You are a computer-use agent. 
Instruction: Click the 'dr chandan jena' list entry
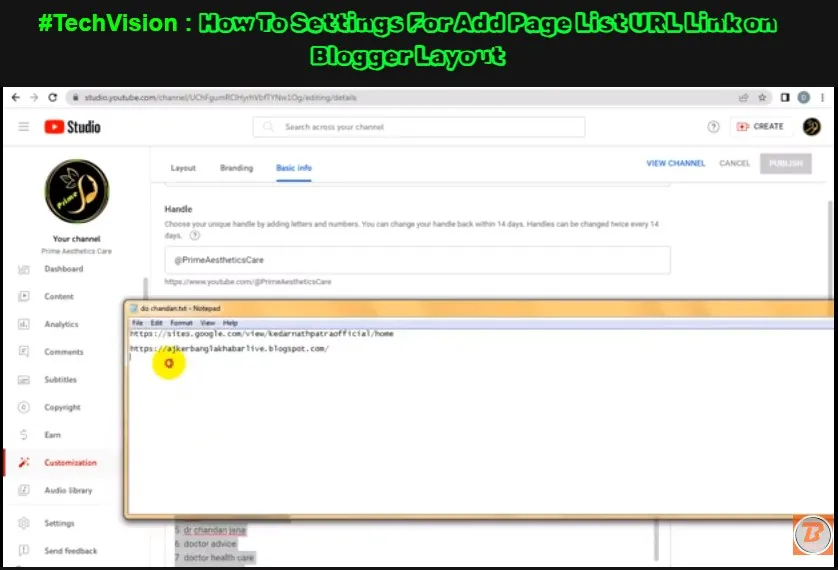pyautogui.click(x=214, y=530)
